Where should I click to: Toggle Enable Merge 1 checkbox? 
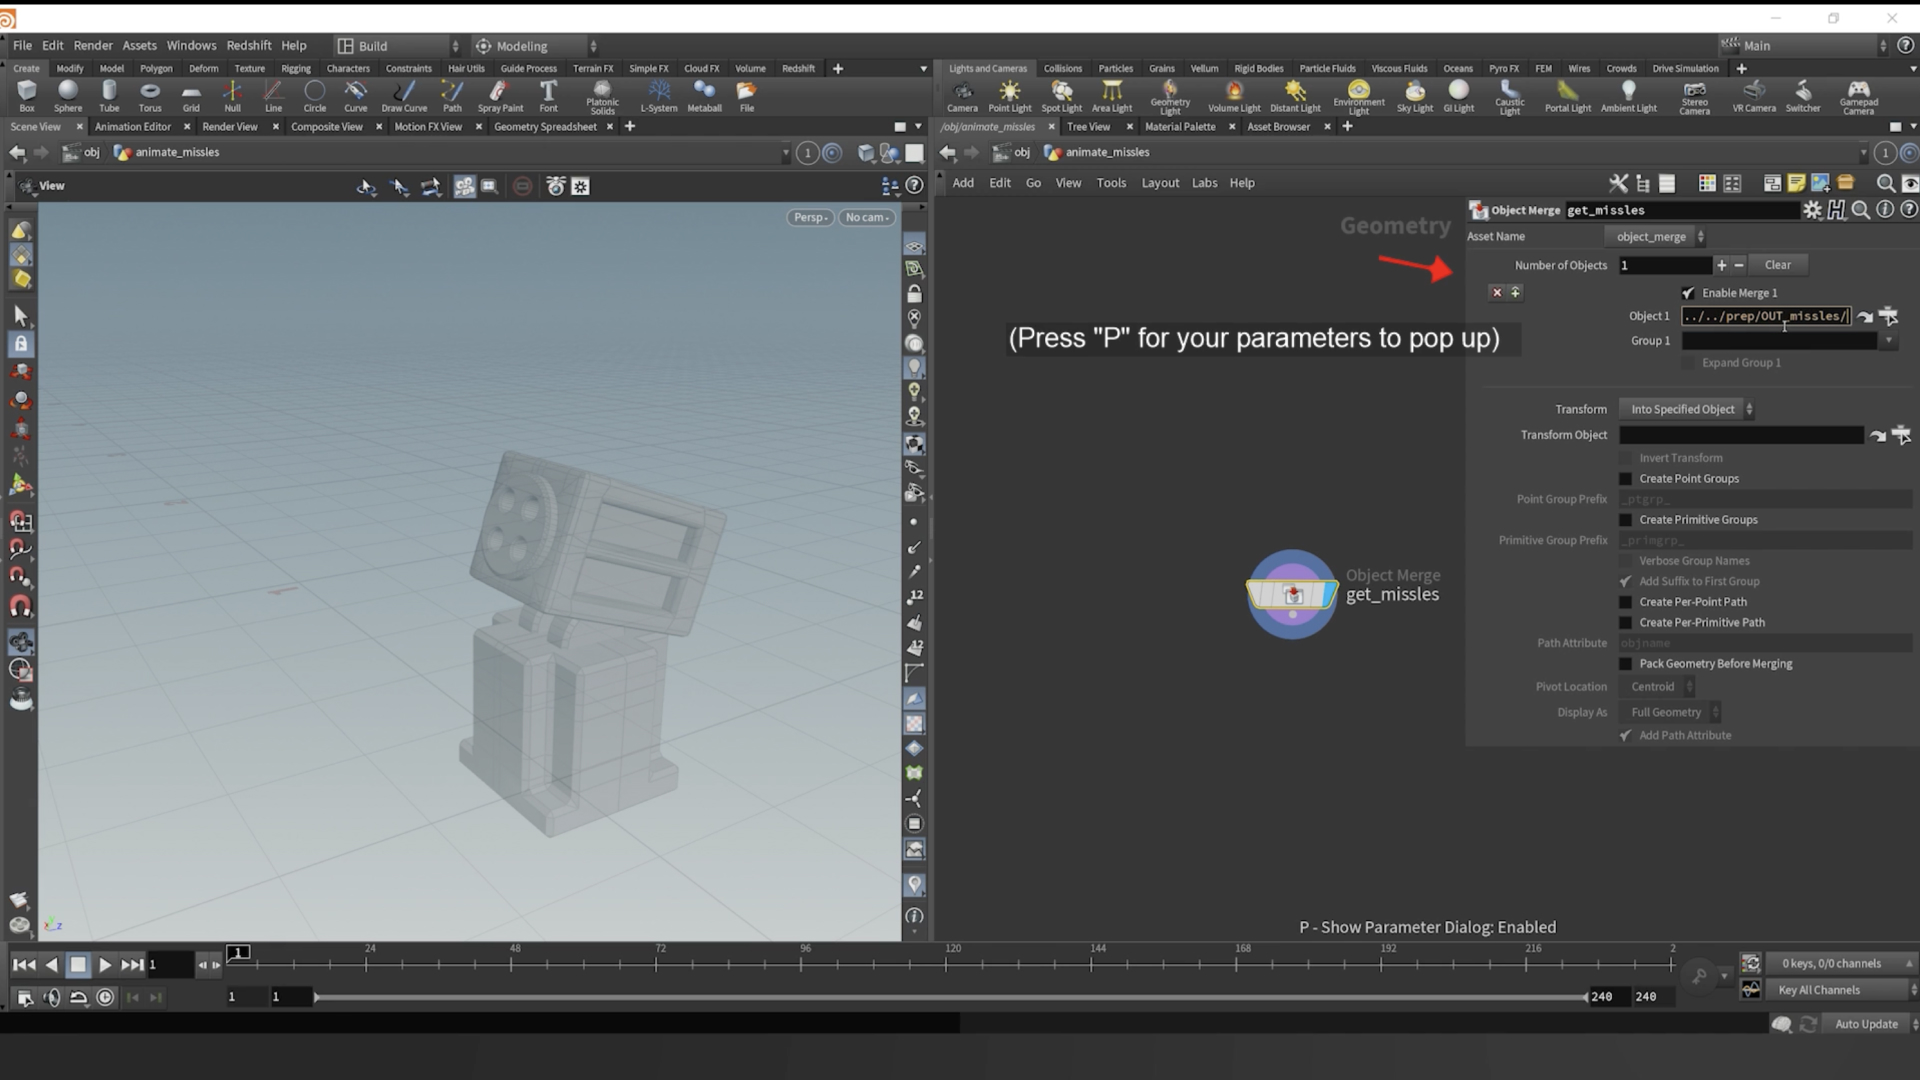tap(1688, 293)
